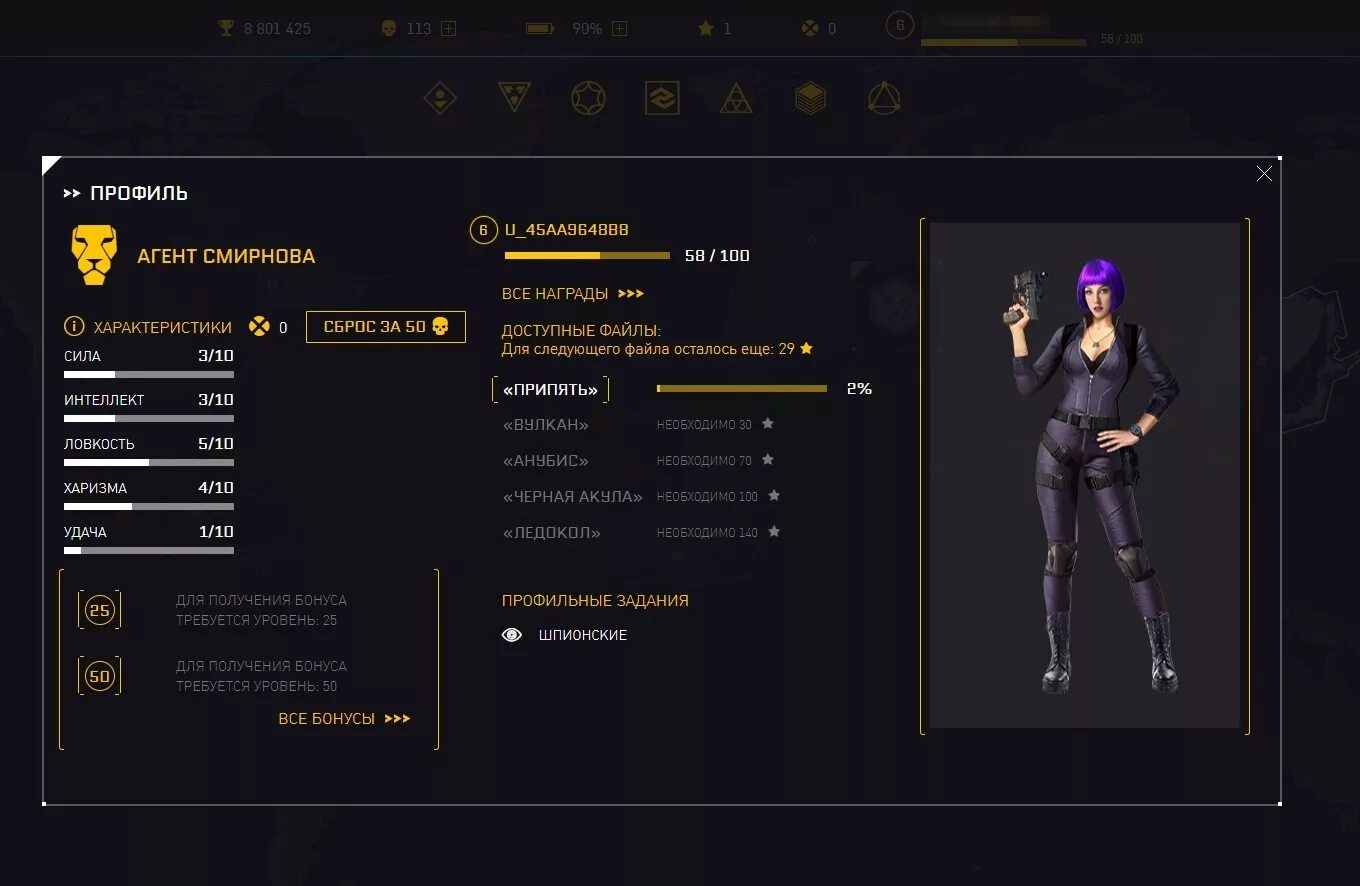Screen dimensions: 1360x886
Task: Click the lion emblem beside АГЕНТ СМИРНОВА
Action: pos(94,255)
